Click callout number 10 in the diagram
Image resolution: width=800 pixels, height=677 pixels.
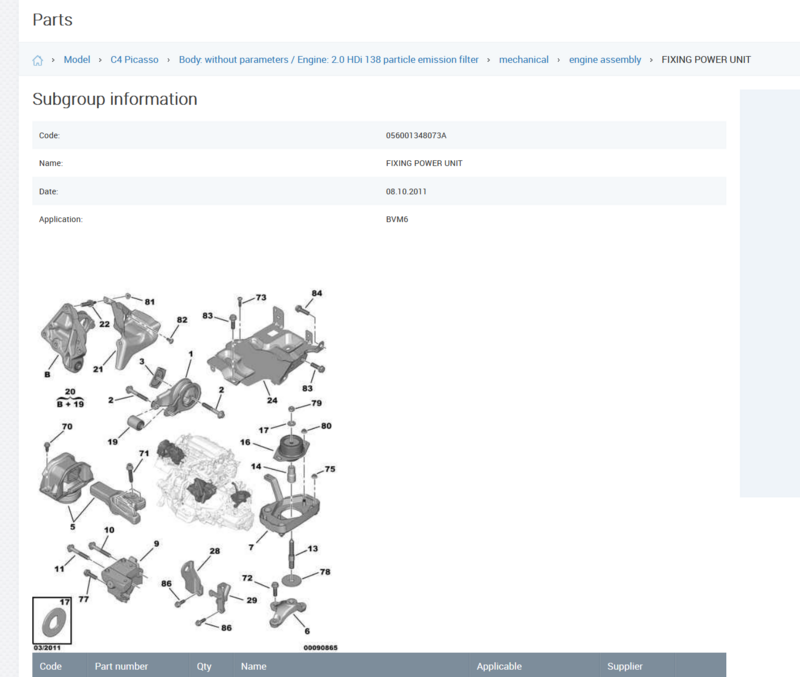[x=109, y=530]
